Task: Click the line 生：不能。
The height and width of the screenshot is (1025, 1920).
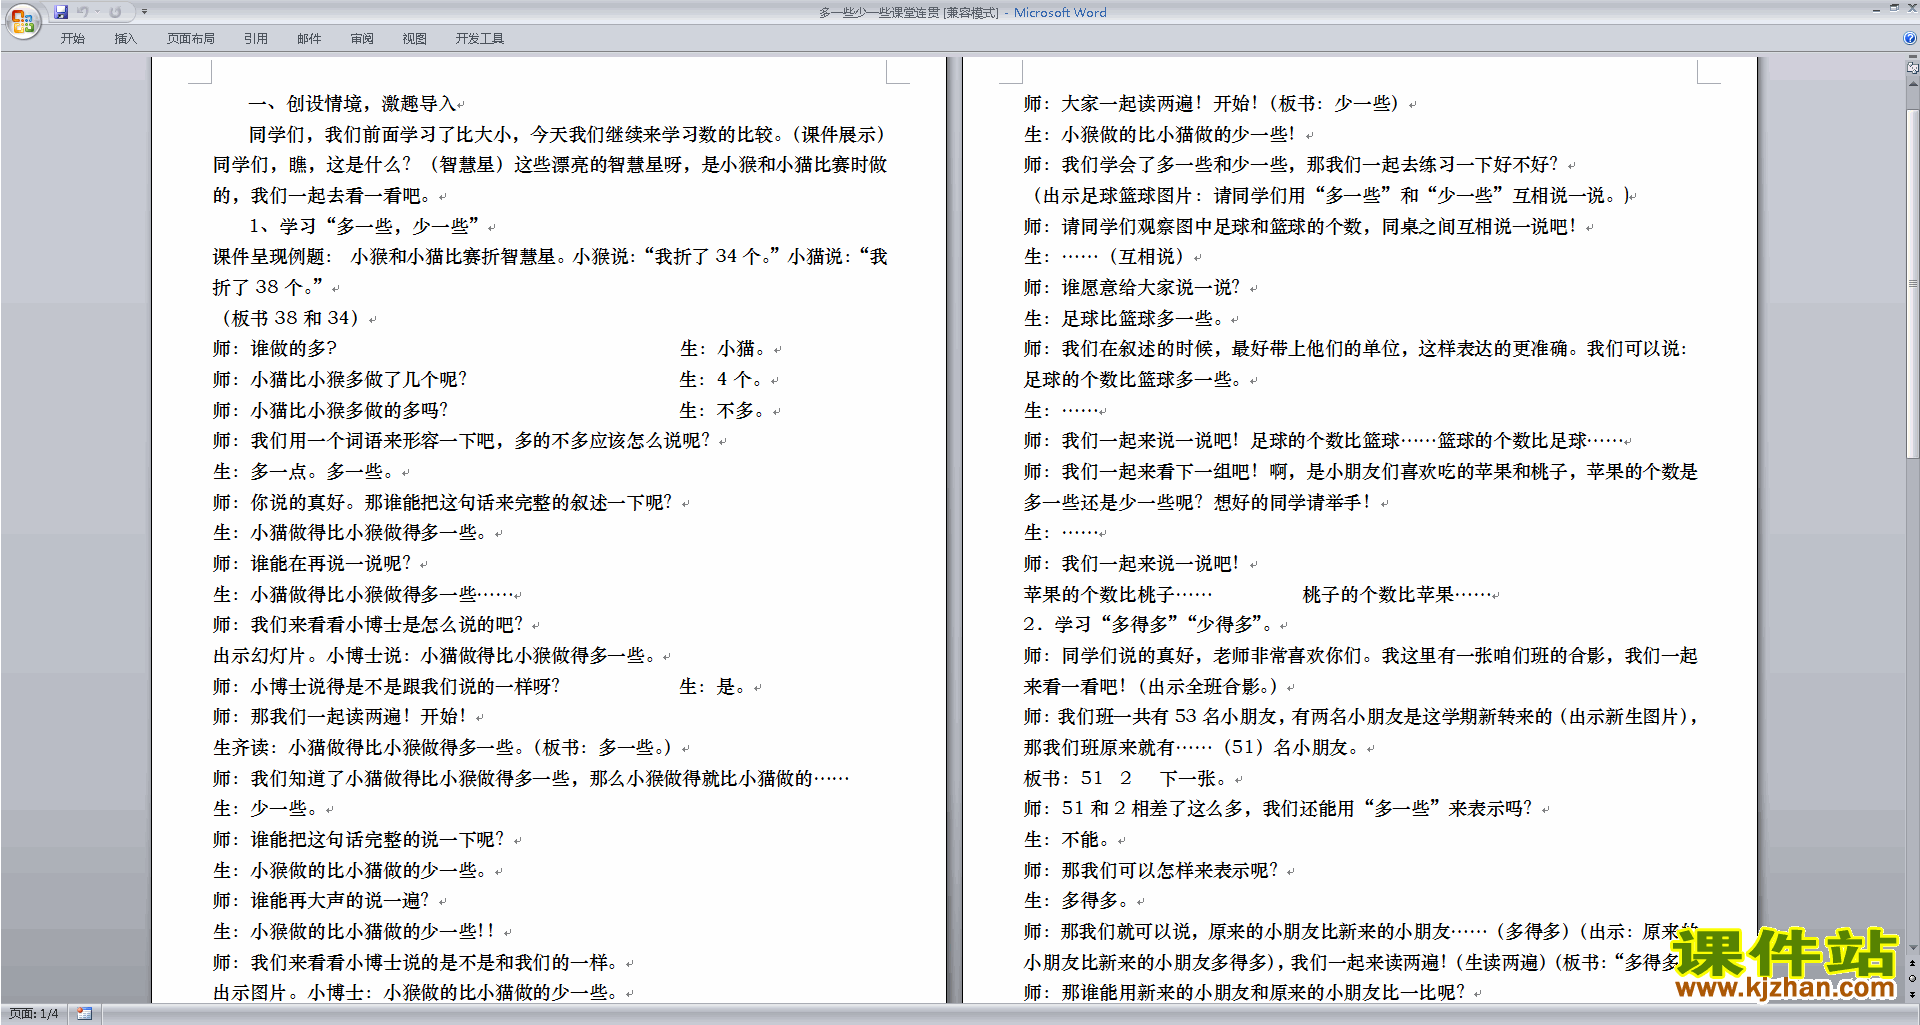Action: coord(1068,840)
